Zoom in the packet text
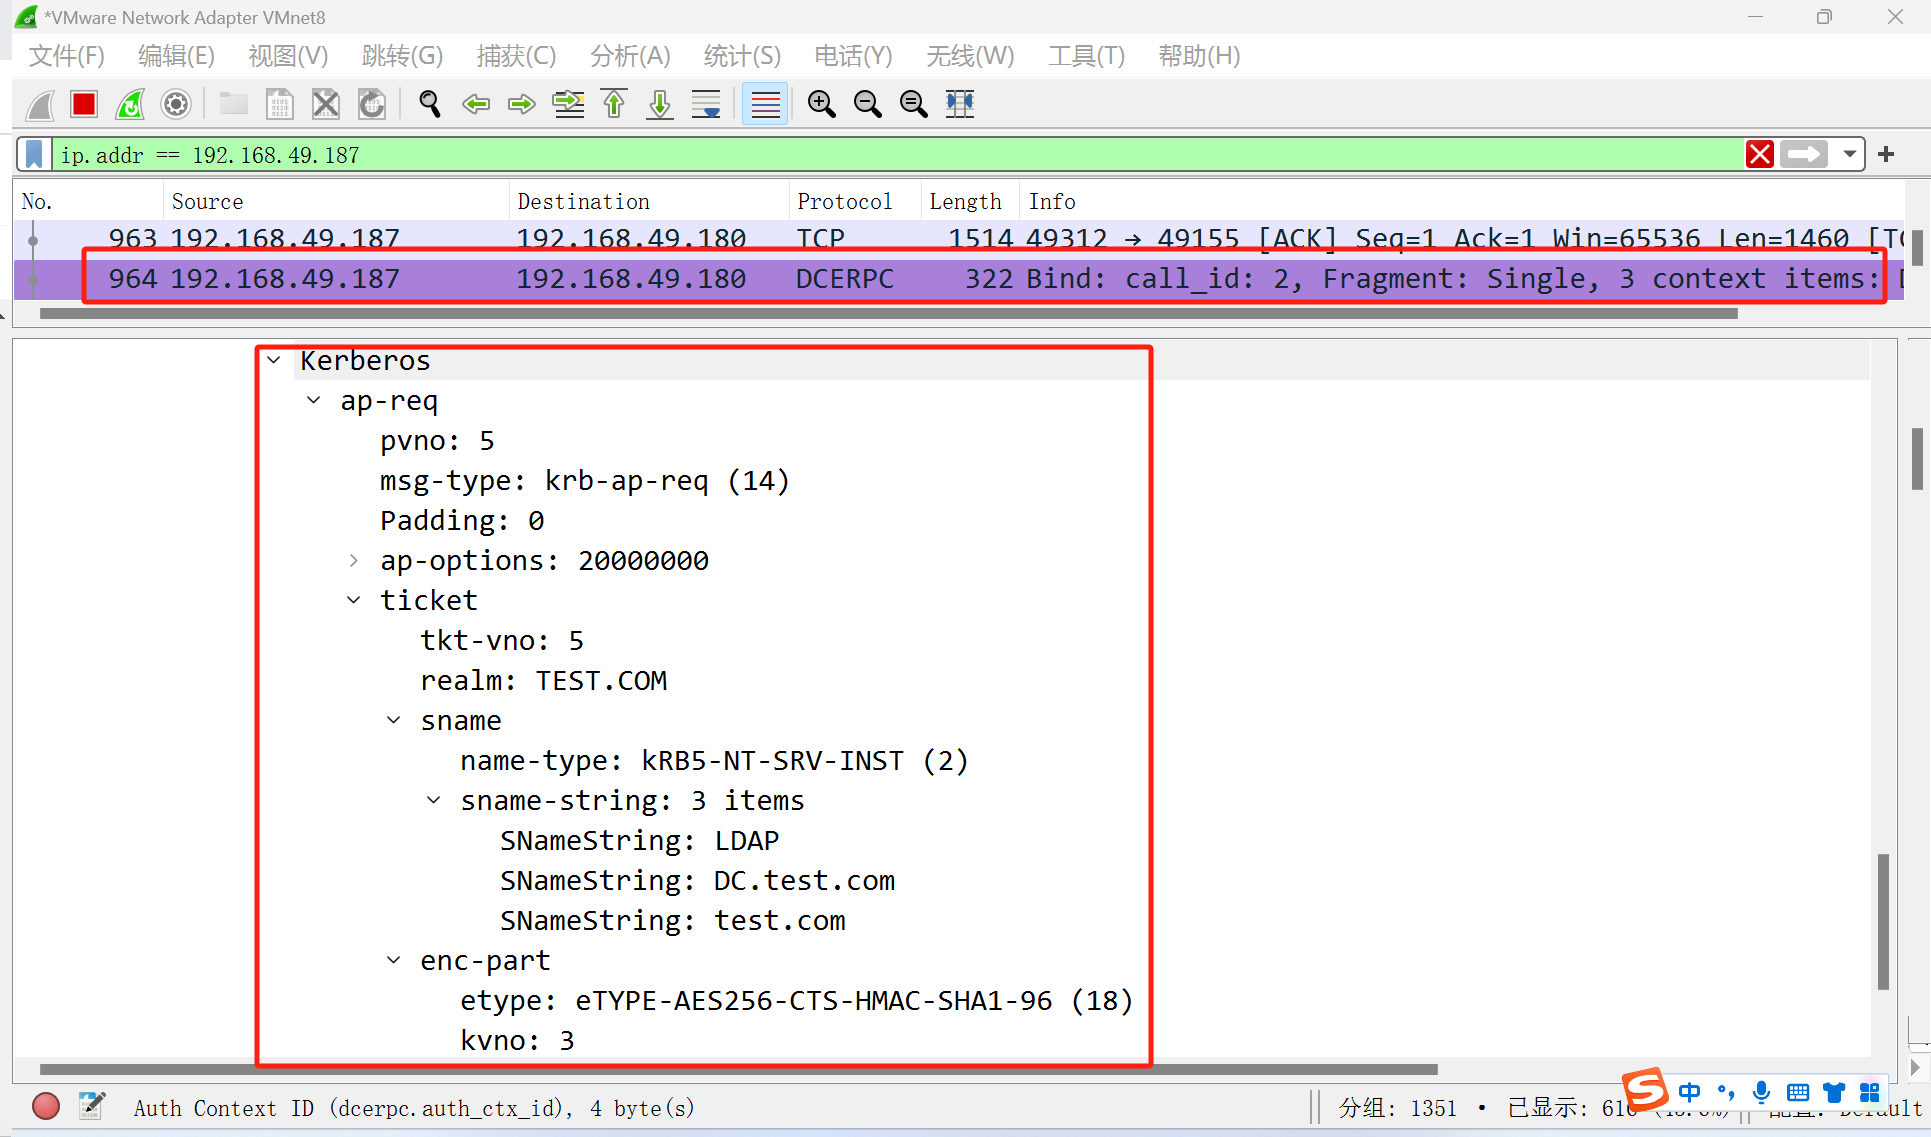 point(822,104)
